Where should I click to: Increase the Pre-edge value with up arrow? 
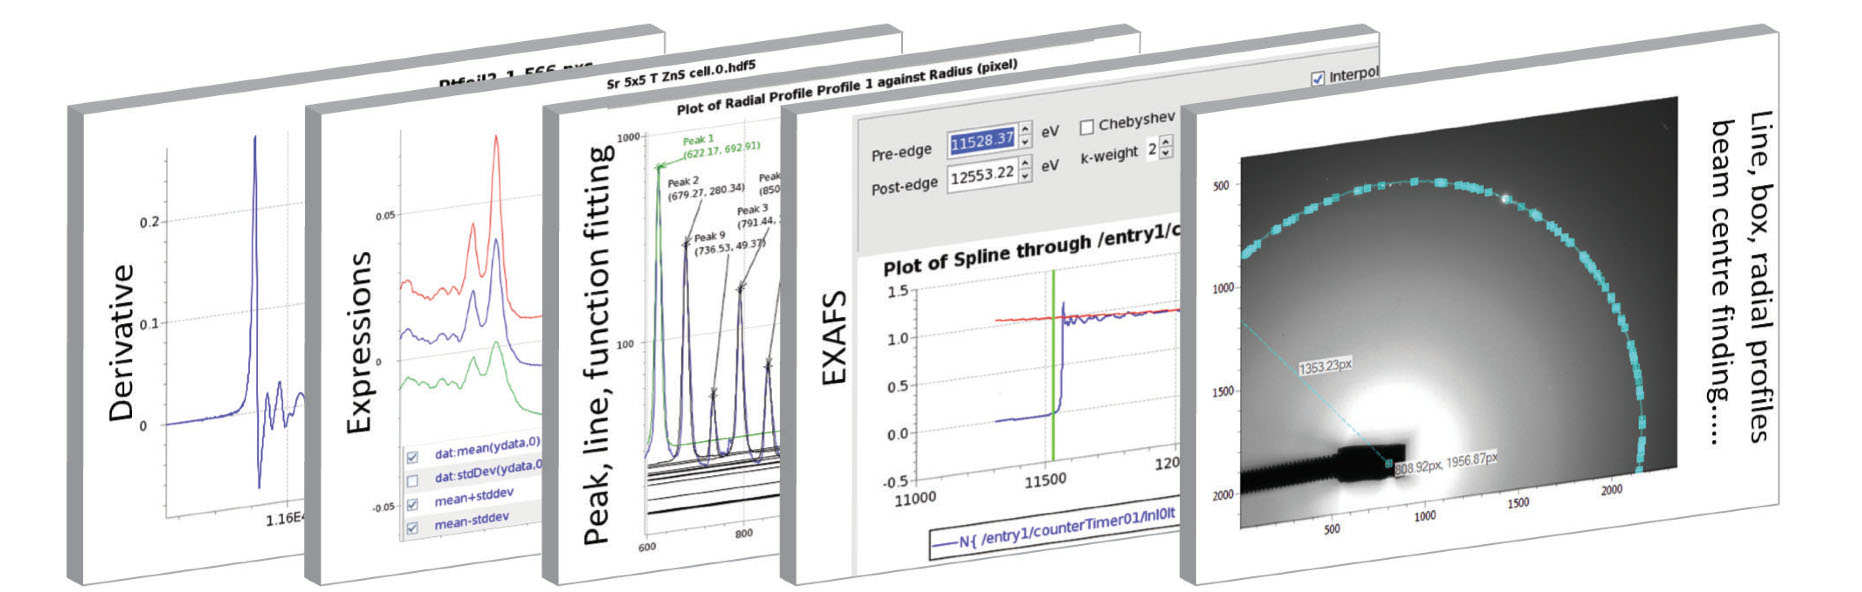1025,130
